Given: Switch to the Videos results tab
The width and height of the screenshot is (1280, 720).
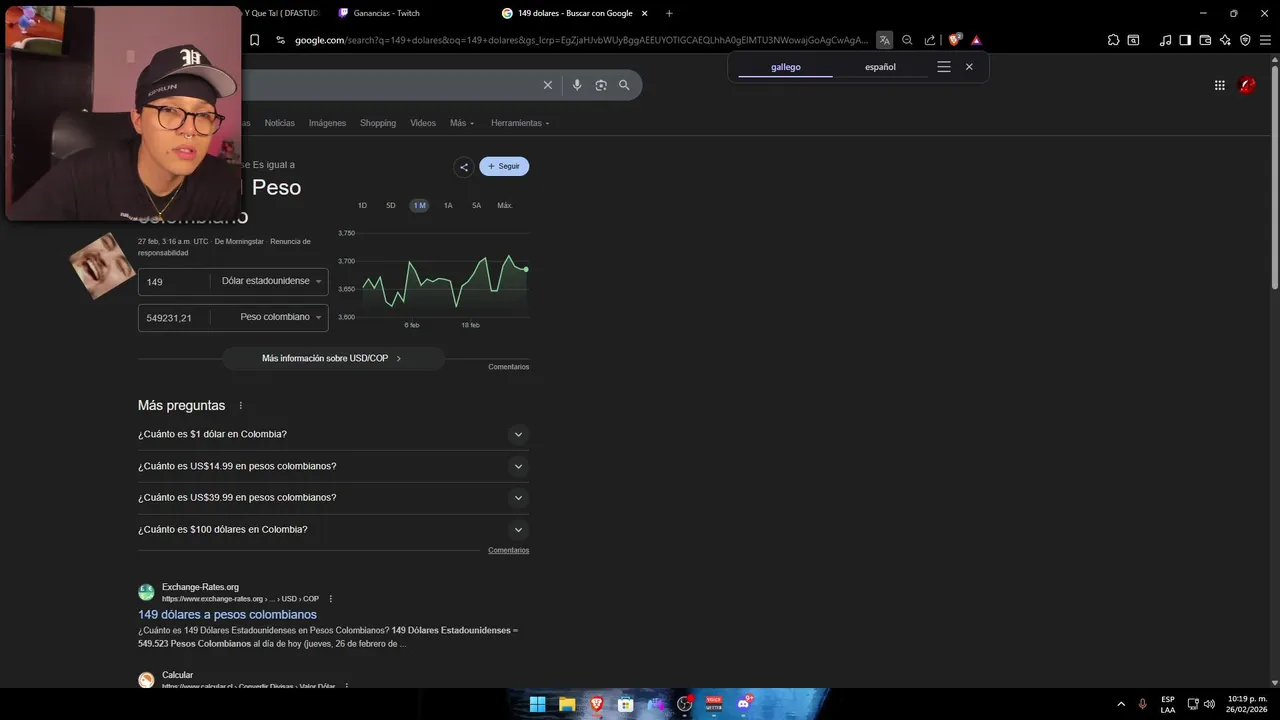Looking at the screenshot, I should [x=423, y=123].
